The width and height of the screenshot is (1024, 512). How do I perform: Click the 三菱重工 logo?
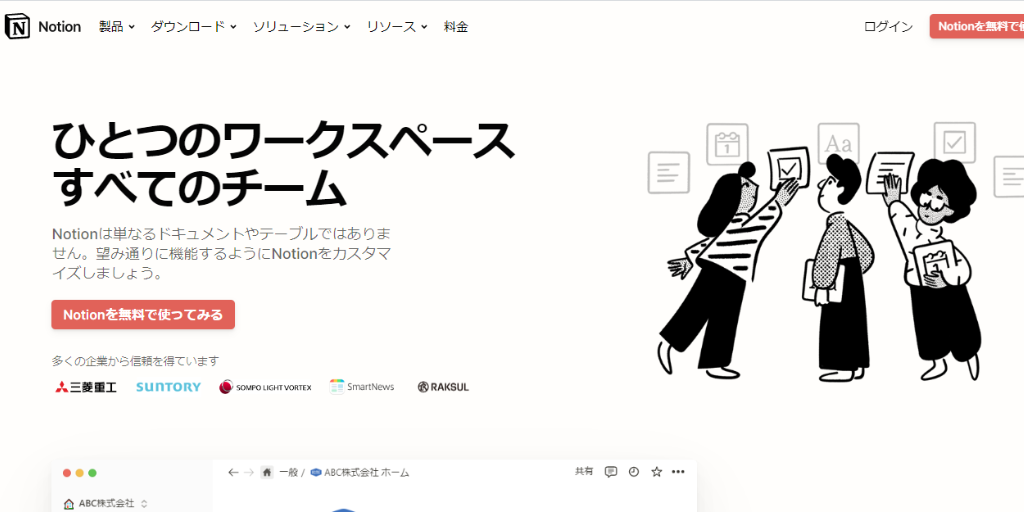point(86,387)
